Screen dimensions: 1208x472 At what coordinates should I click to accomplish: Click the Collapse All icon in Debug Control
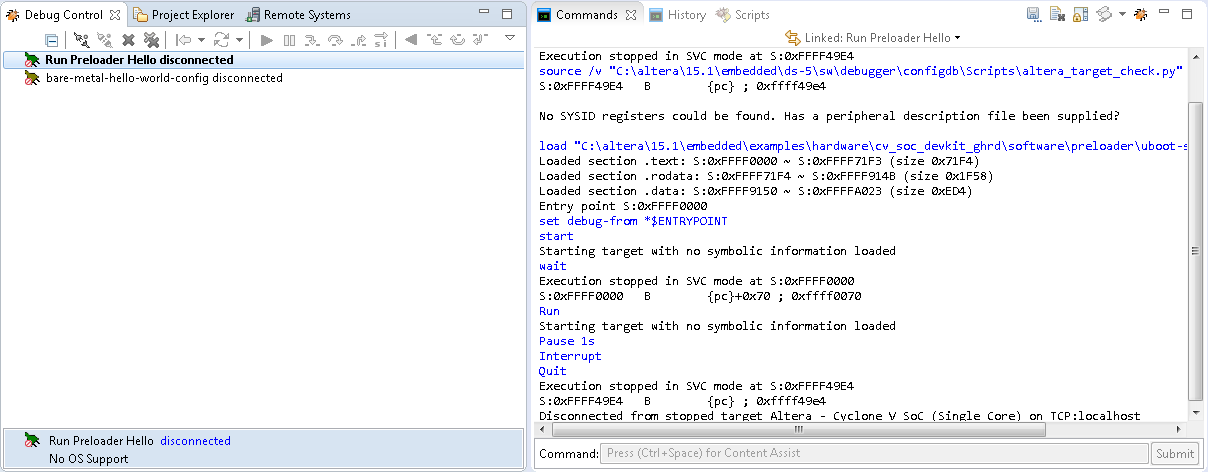(x=52, y=40)
